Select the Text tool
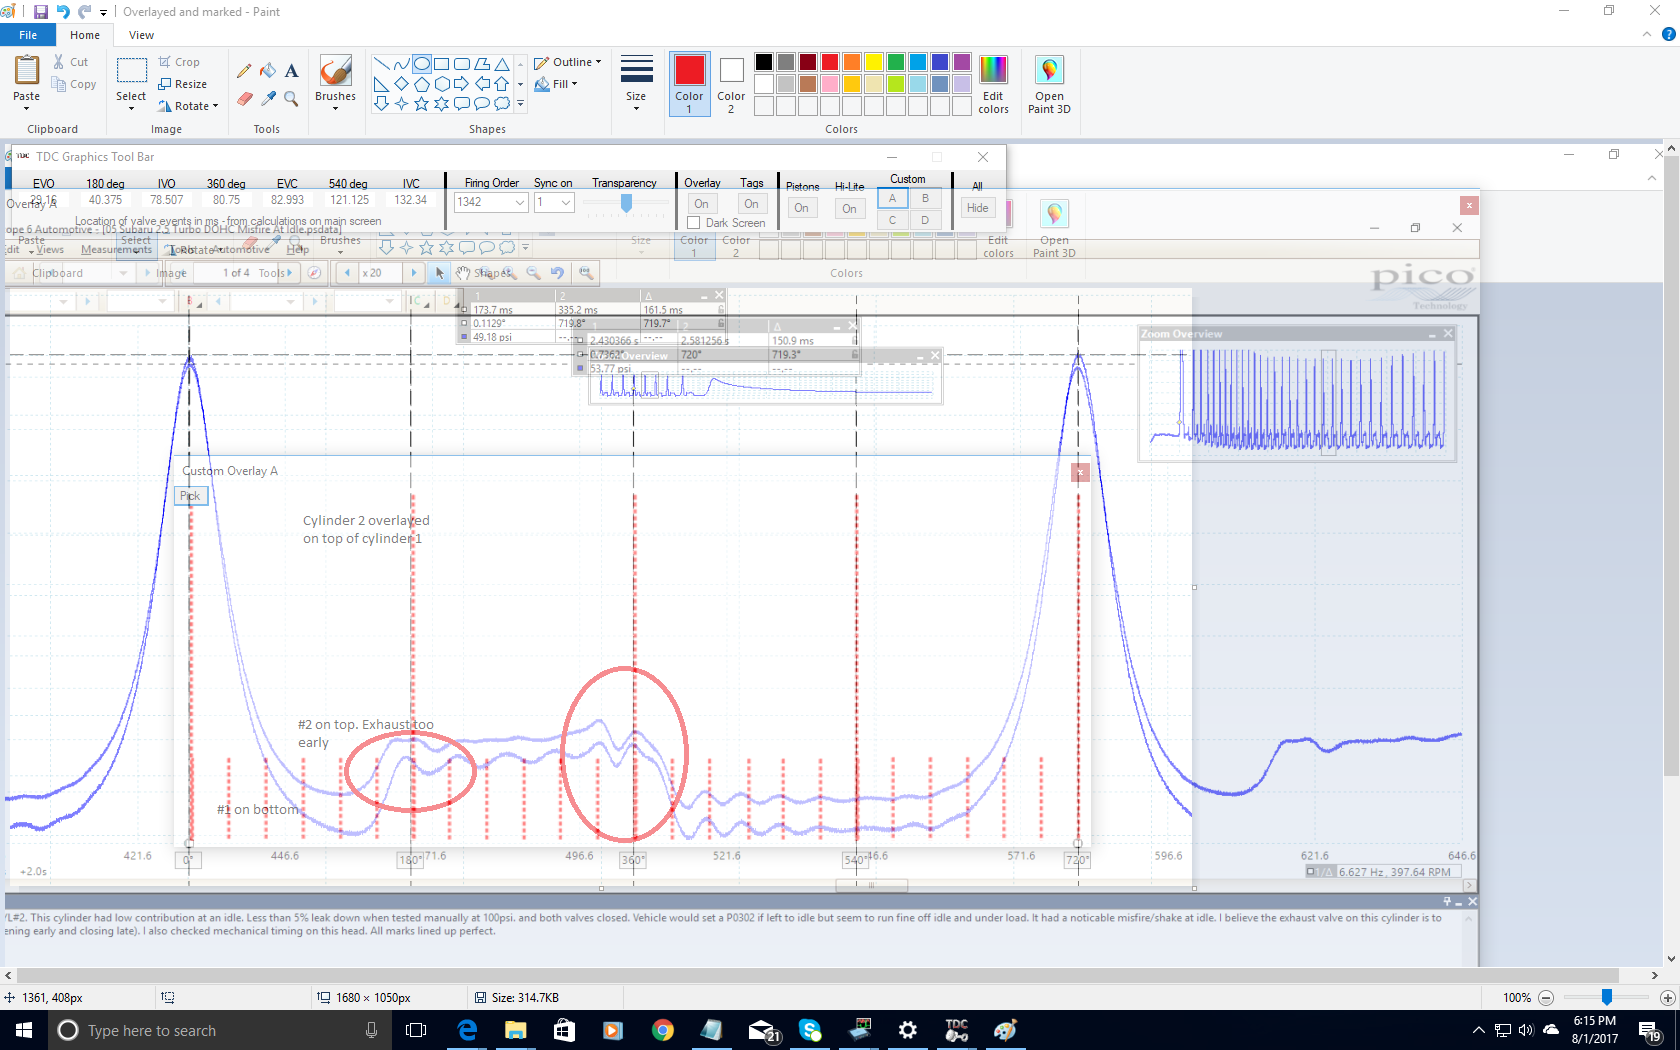This screenshot has height=1050, width=1680. (x=291, y=71)
